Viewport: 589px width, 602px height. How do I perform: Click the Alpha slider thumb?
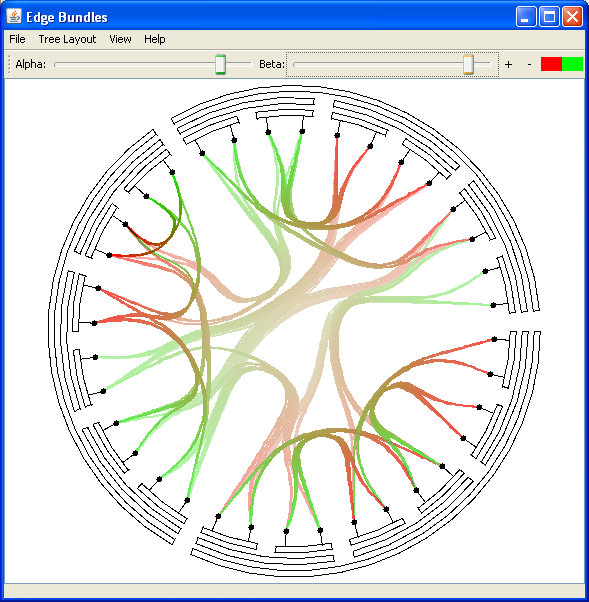tap(220, 64)
